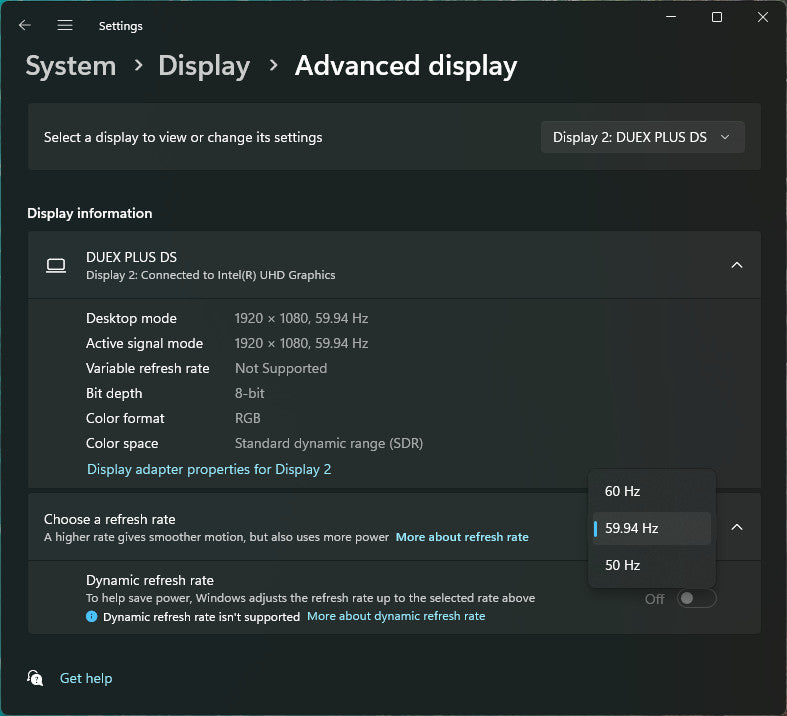Viewport: 787px width, 716px height.
Task: Collapse the DUEX PLUS DS information section
Action: 737,265
